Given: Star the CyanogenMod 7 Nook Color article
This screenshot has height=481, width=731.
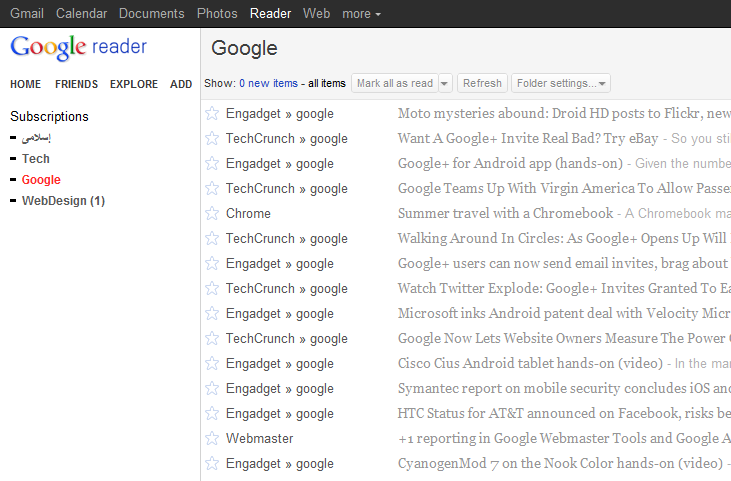Looking at the screenshot, I should 212,463.
